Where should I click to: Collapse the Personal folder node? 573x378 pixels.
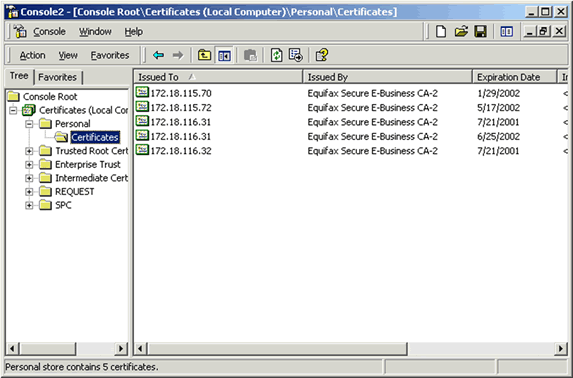pos(29,124)
